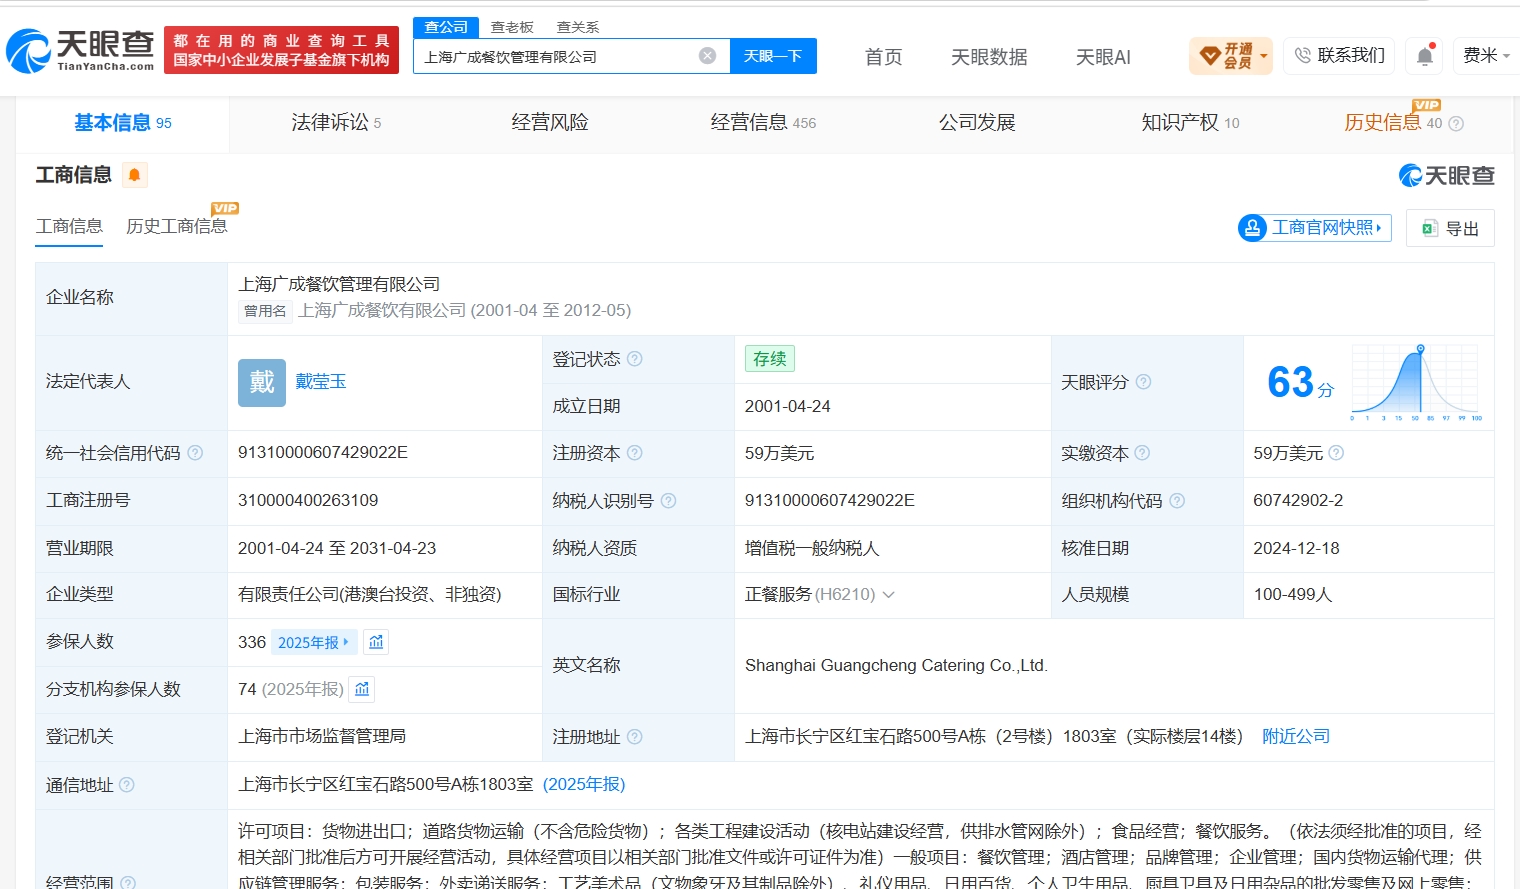
Task: Click the 联系我们 button
Action: coord(1340,56)
